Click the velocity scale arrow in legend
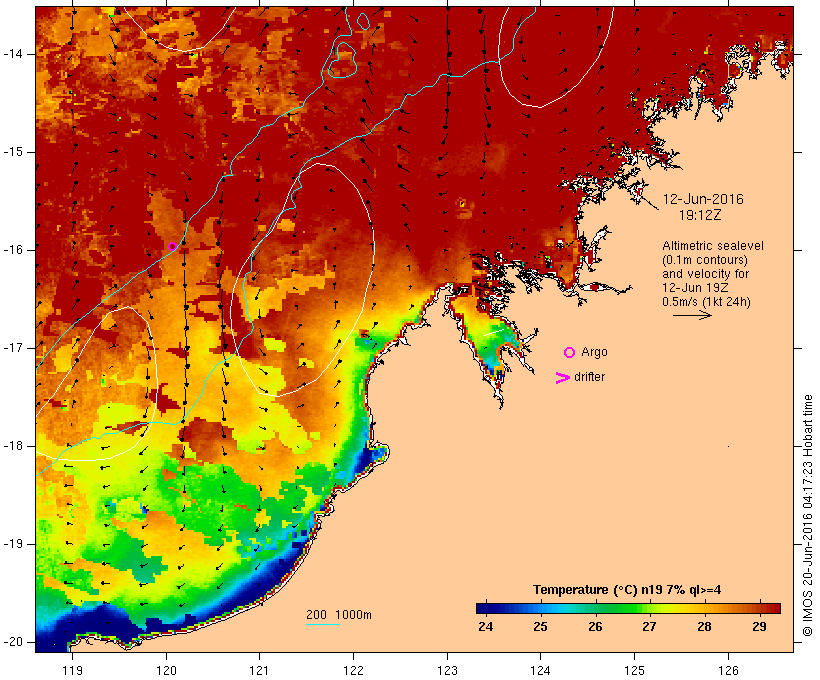Image resolution: width=820 pixels, height=680 pixels. [692, 315]
